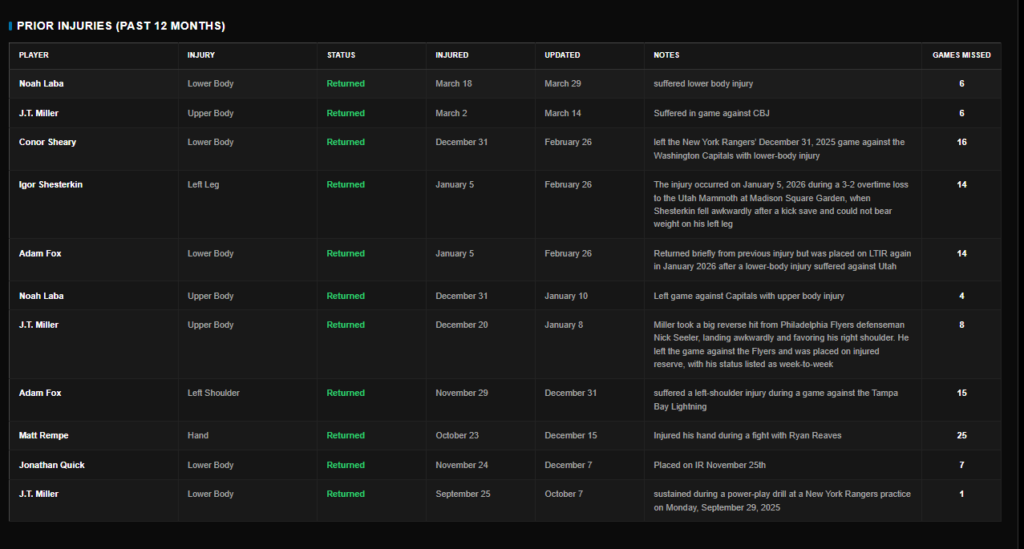1024x549 pixels.
Task: Click the note about fight with Ryan Reaves
Action: pyautogui.click(x=748, y=435)
